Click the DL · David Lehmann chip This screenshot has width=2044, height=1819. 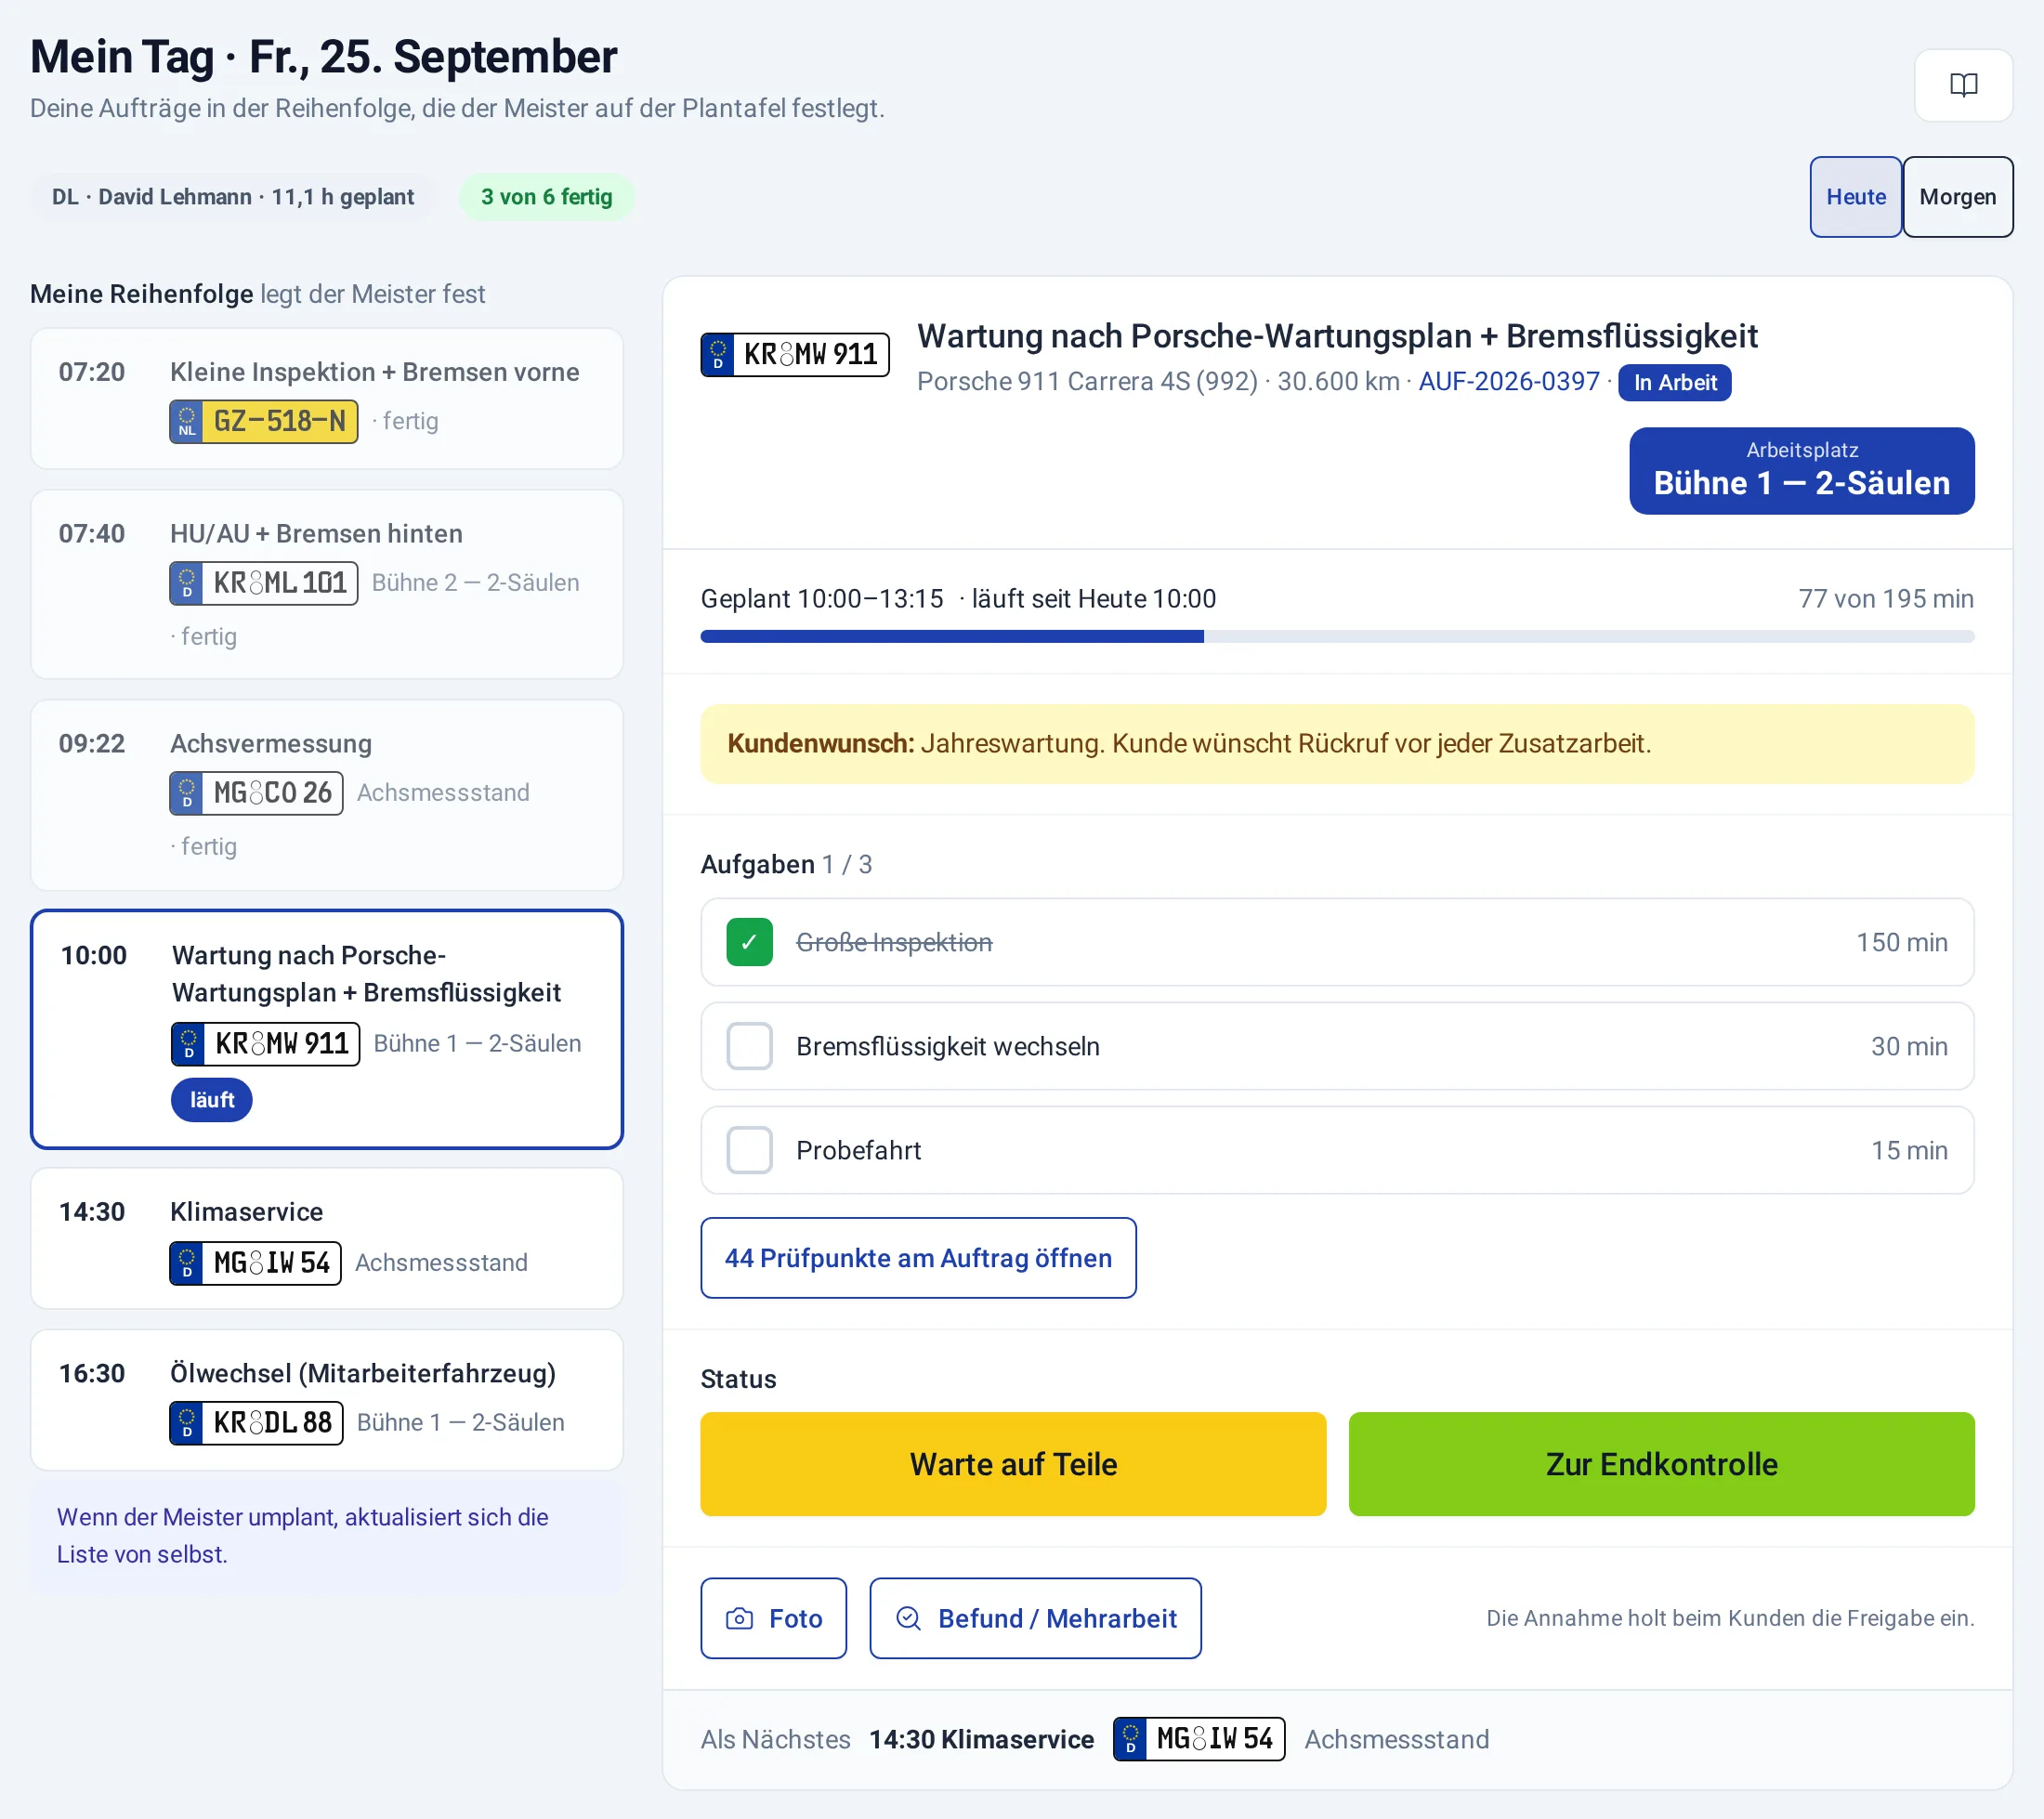[233, 197]
